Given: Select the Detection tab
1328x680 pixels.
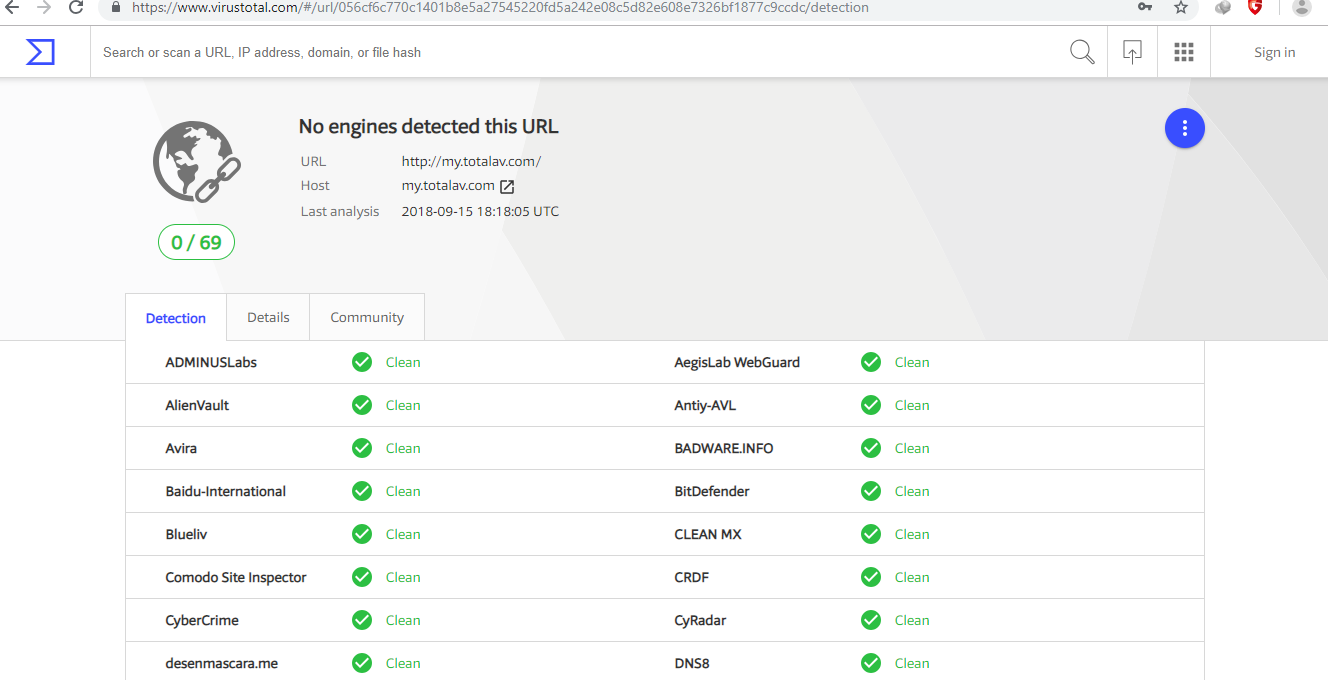Looking at the screenshot, I should (x=176, y=318).
